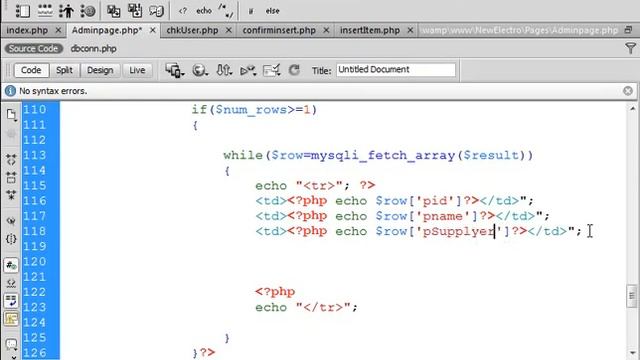Click the Balance Braces icon
Viewport: 640px width, 360px height.
(x=11, y=239)
